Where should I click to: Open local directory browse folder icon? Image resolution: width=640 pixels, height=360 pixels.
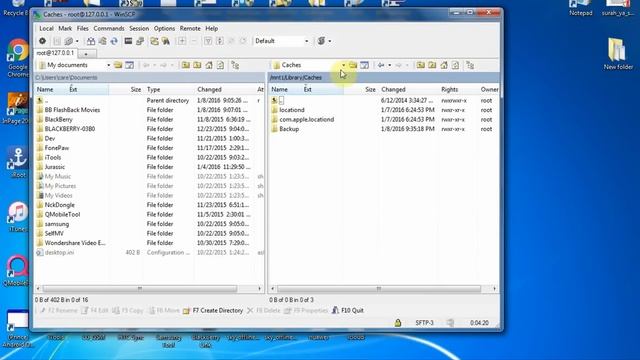click(118, 65)
